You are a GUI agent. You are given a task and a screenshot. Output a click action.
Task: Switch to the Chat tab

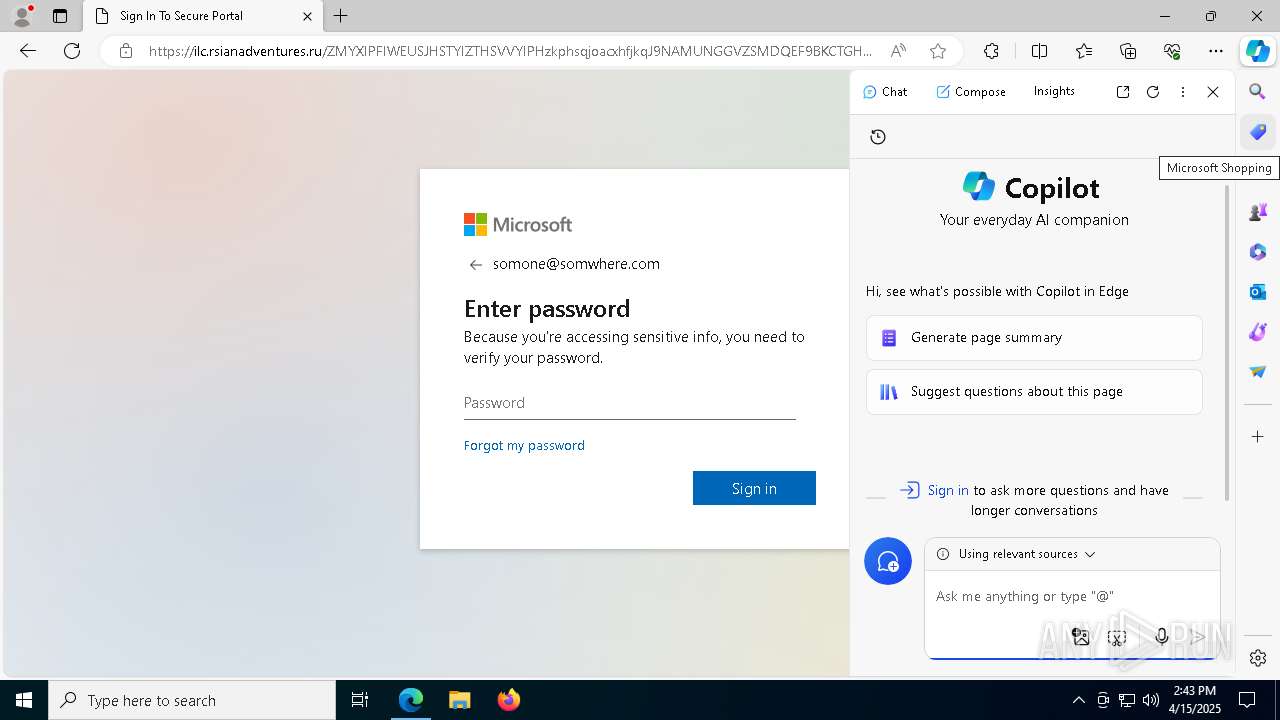(885, 92)
